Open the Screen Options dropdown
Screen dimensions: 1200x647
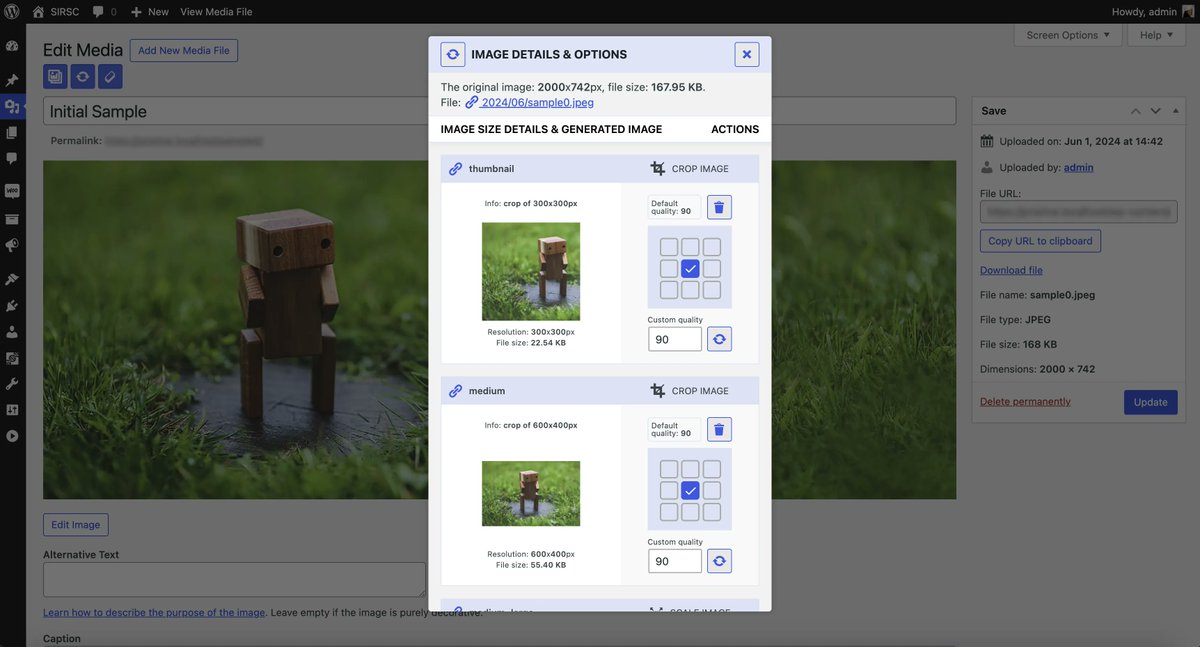[1068, 34]
